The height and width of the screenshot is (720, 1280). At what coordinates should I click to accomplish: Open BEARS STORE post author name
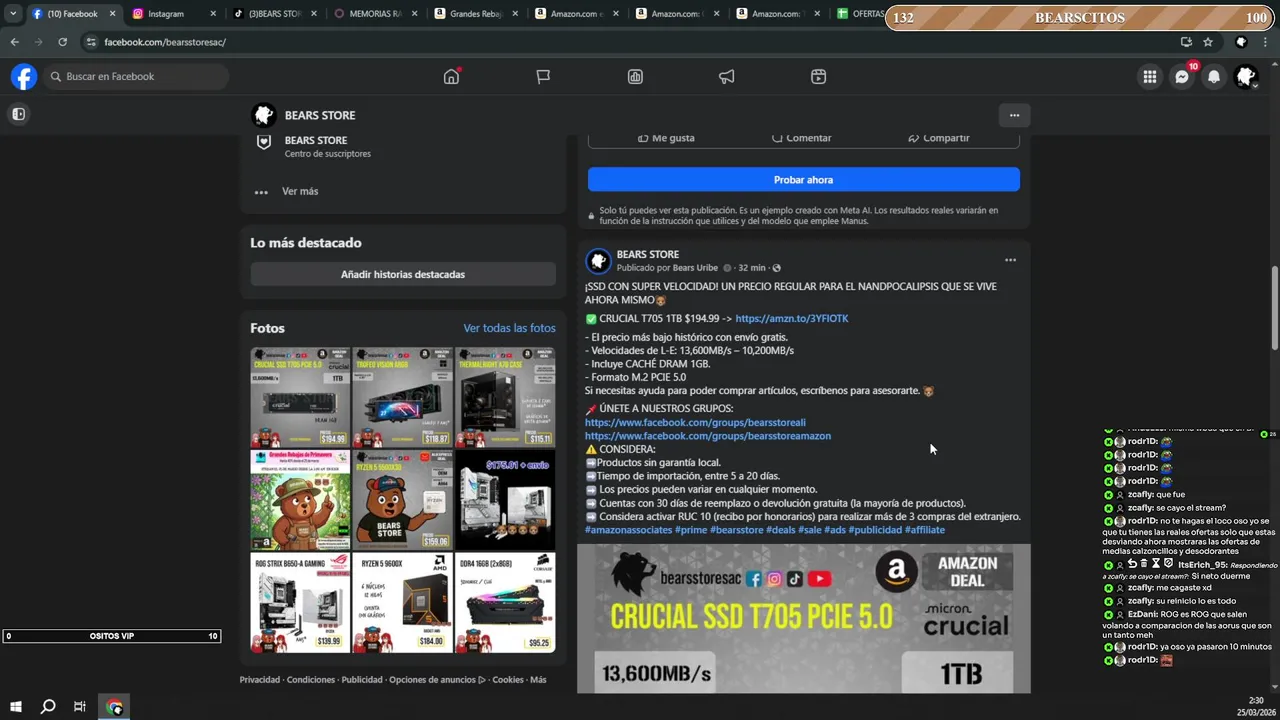click(647, 254)
